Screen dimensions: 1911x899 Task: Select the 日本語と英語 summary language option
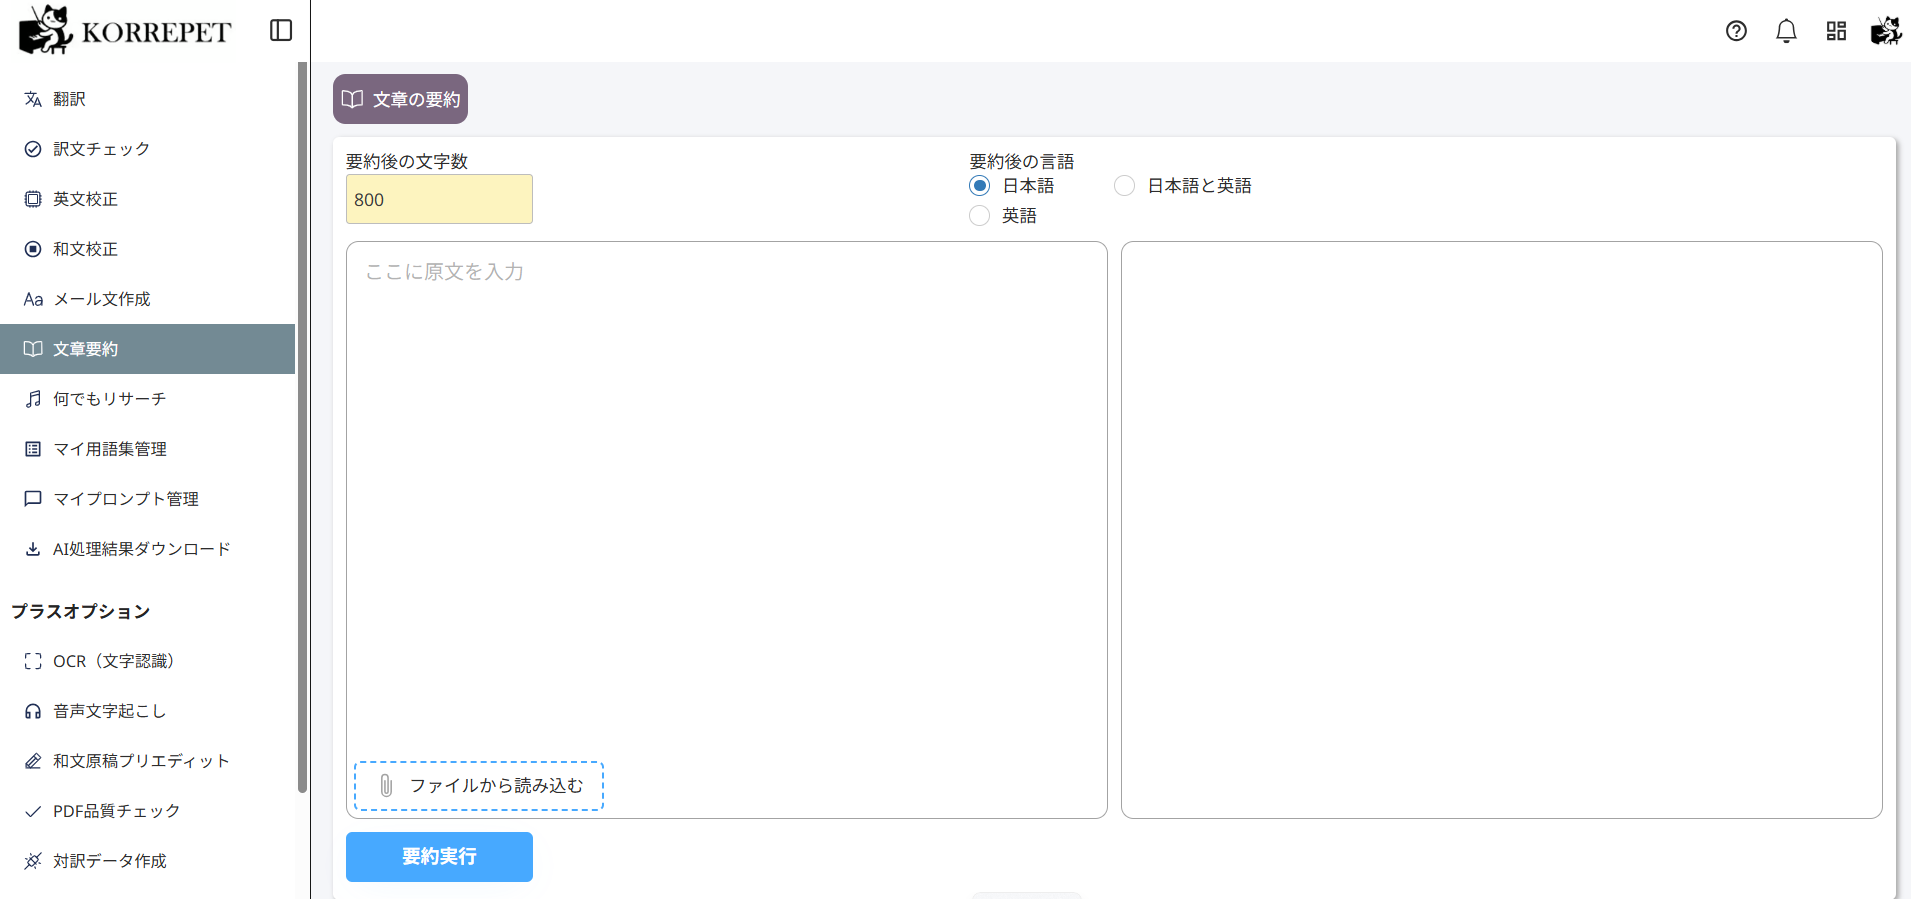(x=1124, y=186)
